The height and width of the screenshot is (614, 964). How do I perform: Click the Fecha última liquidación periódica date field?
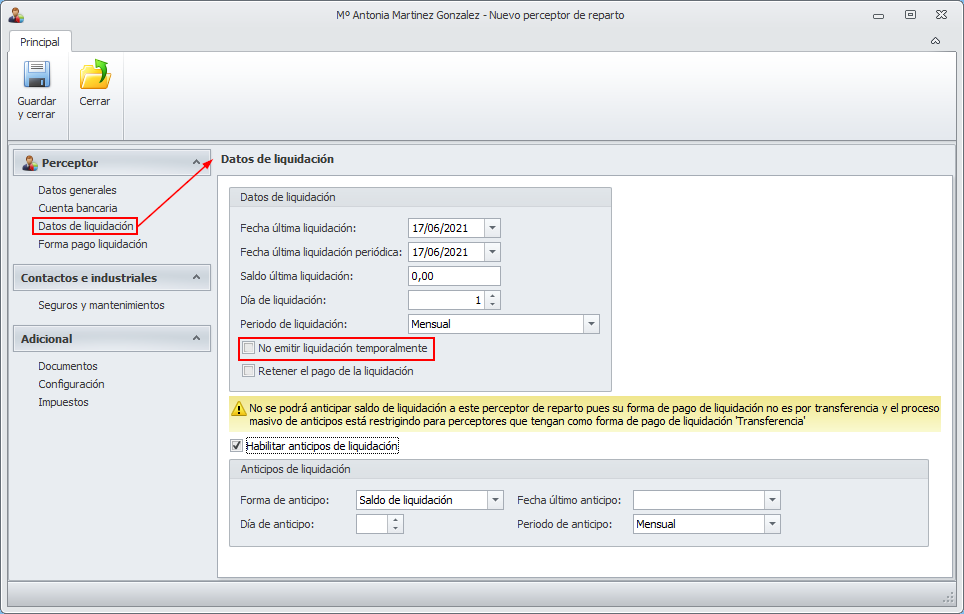tap(446, 252)
